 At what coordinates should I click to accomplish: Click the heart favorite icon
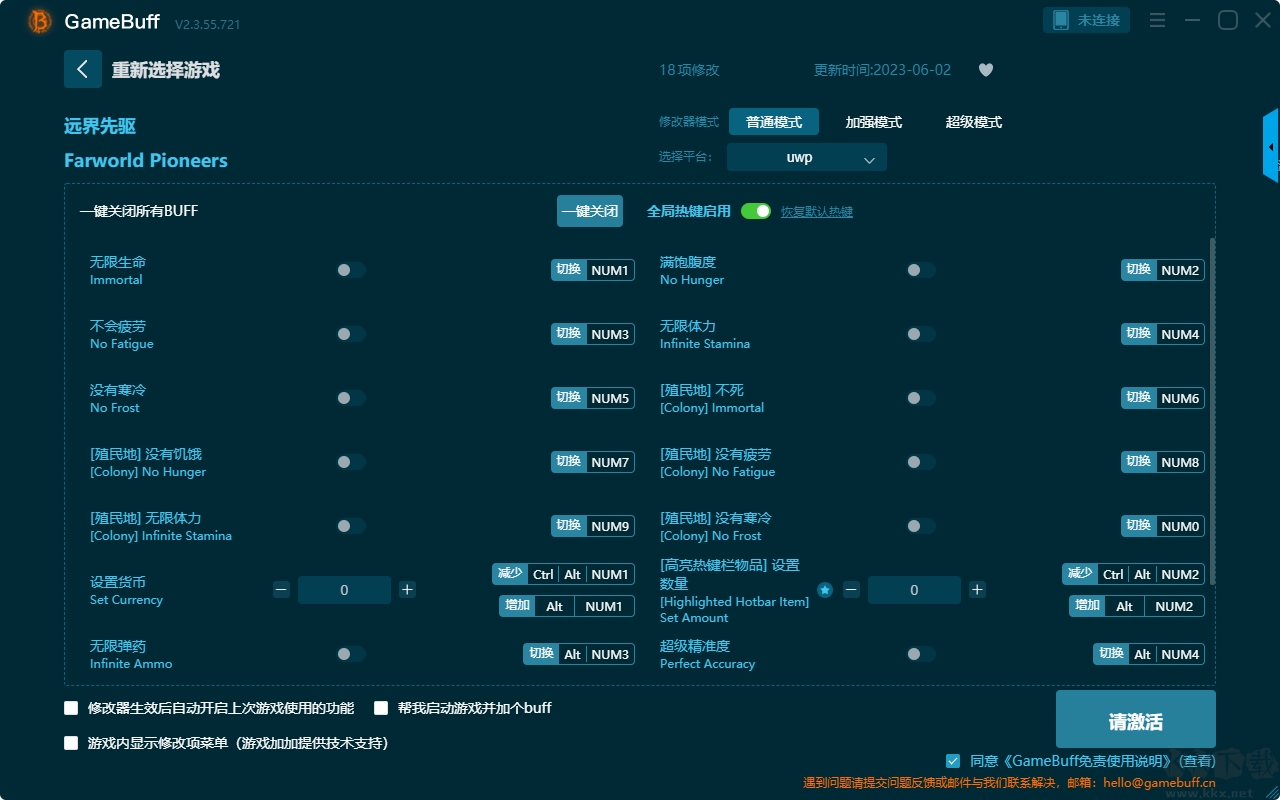pos(985,70)
